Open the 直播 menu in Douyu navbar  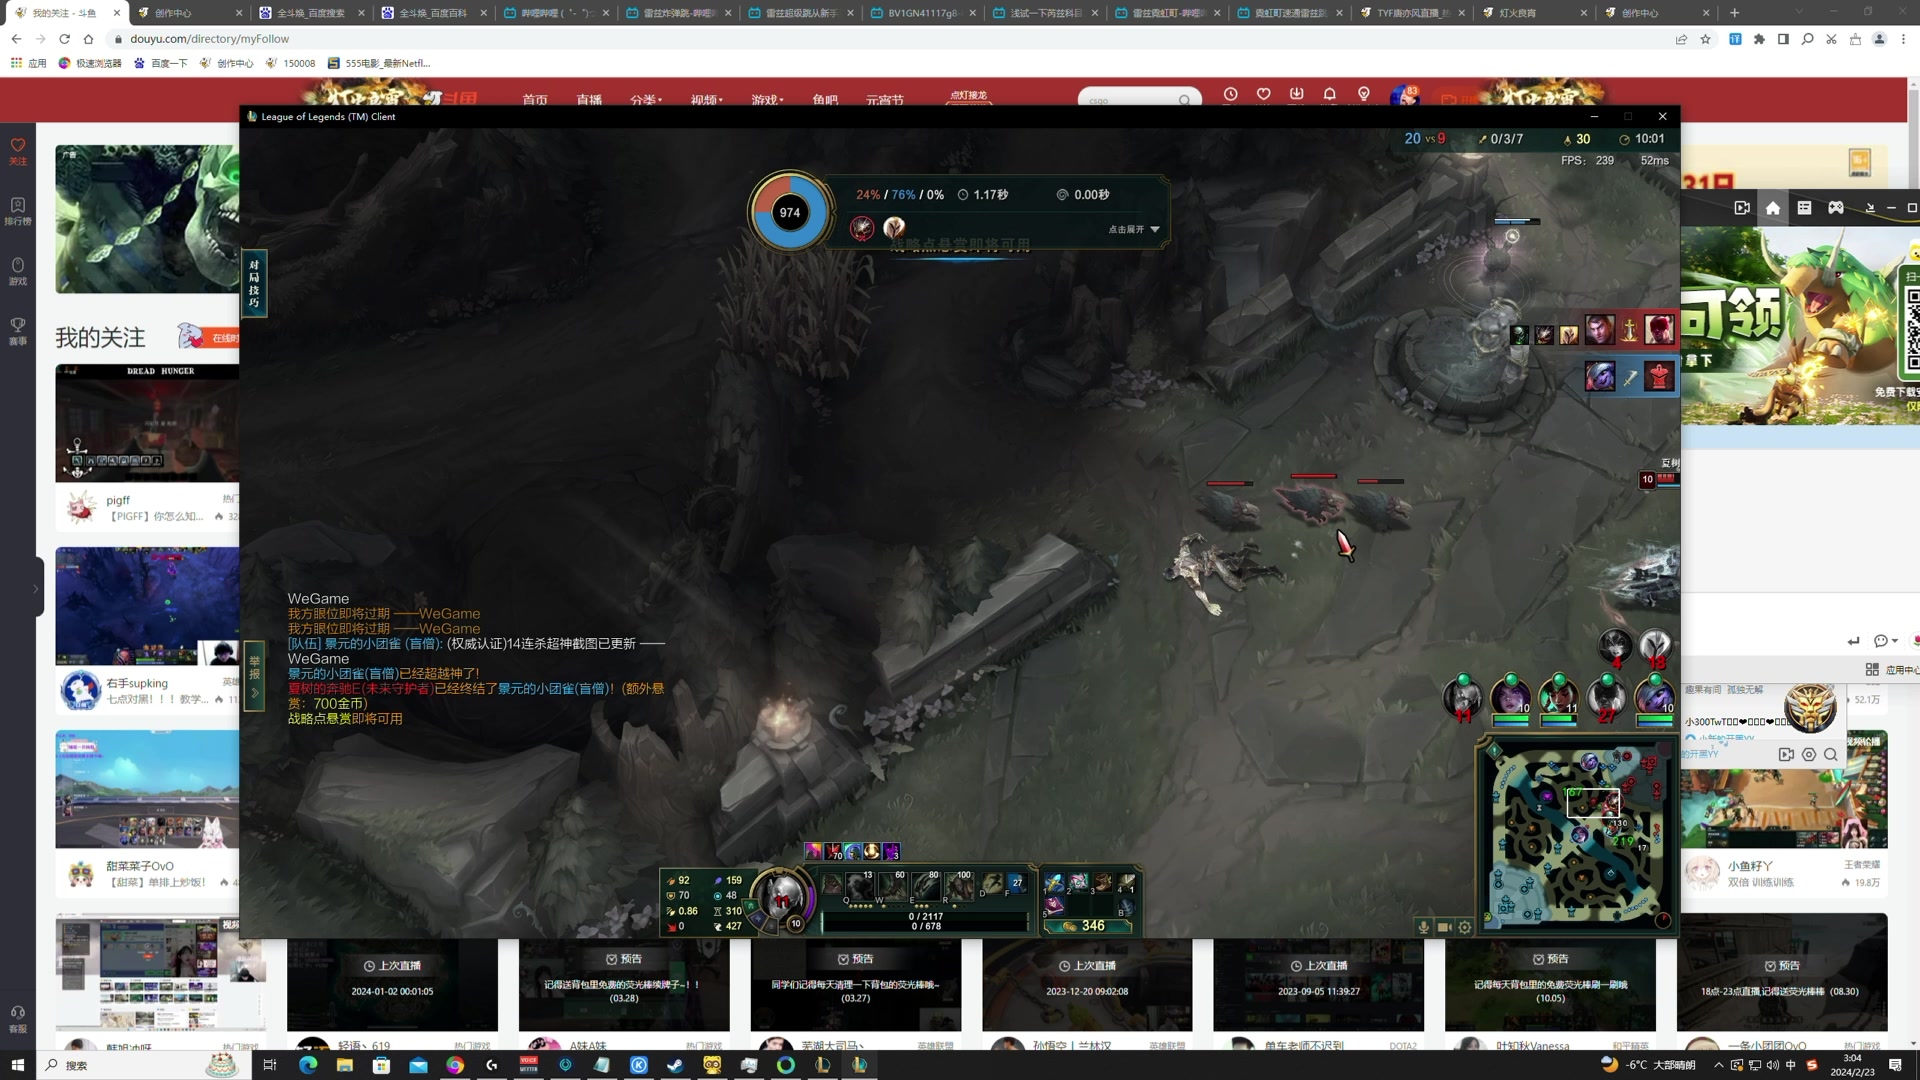click(x=589, y=100)
